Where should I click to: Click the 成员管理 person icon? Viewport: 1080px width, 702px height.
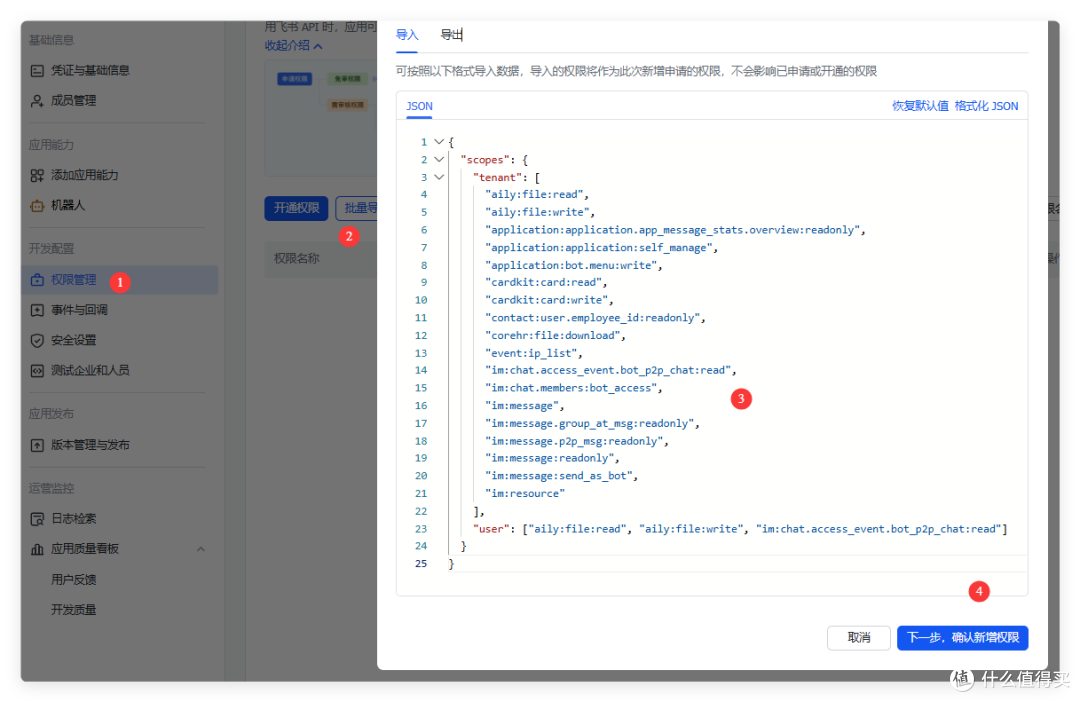(37, 101)
